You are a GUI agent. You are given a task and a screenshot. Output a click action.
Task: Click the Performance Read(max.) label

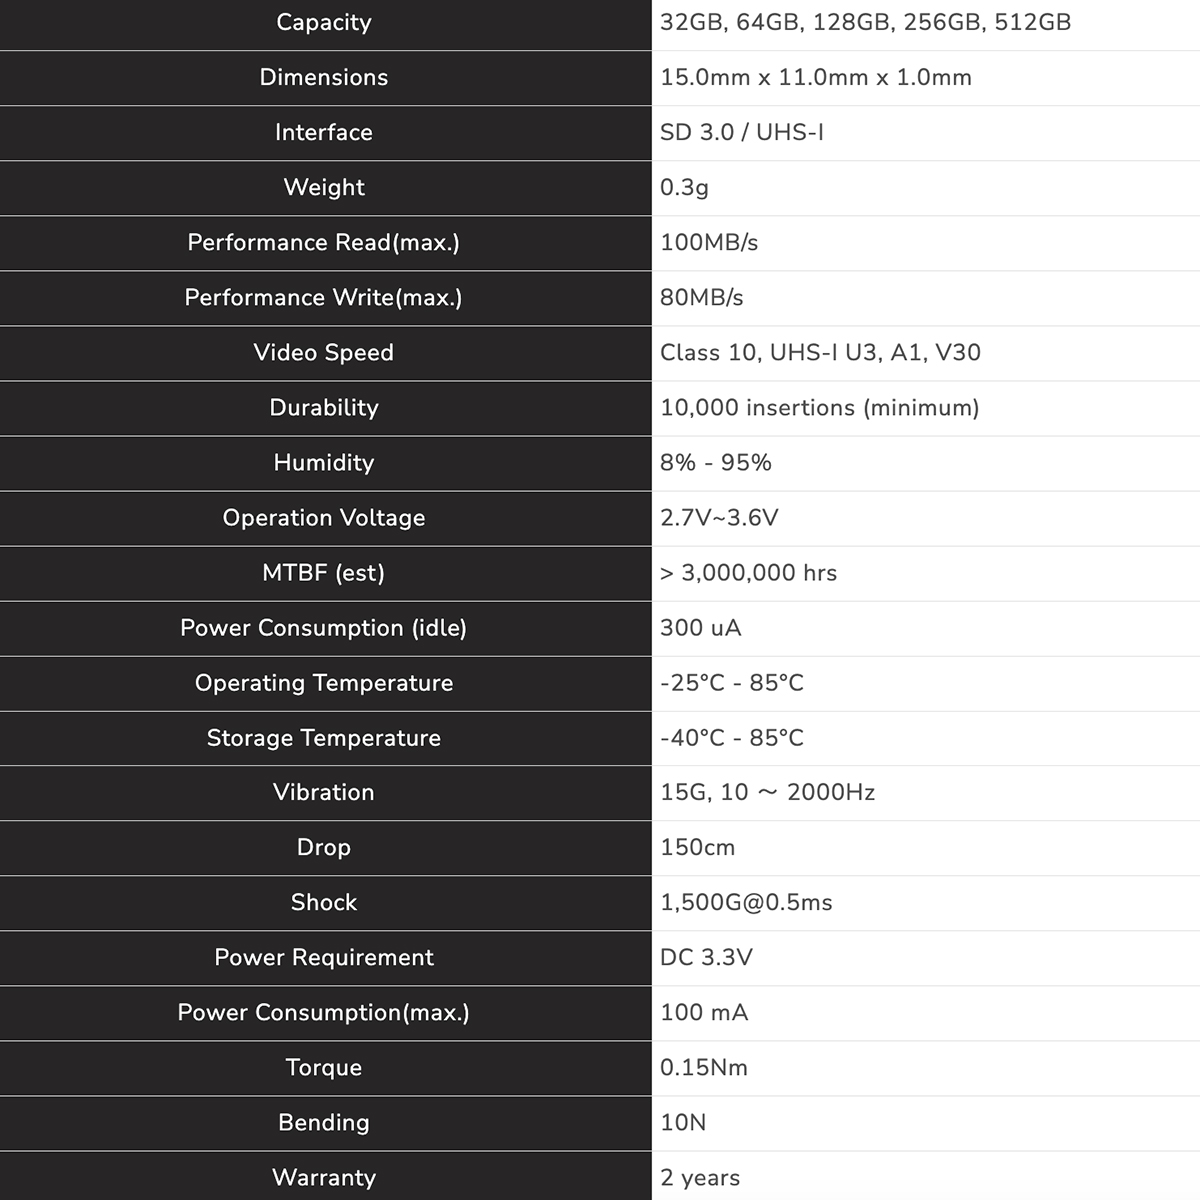click(324, 243)
